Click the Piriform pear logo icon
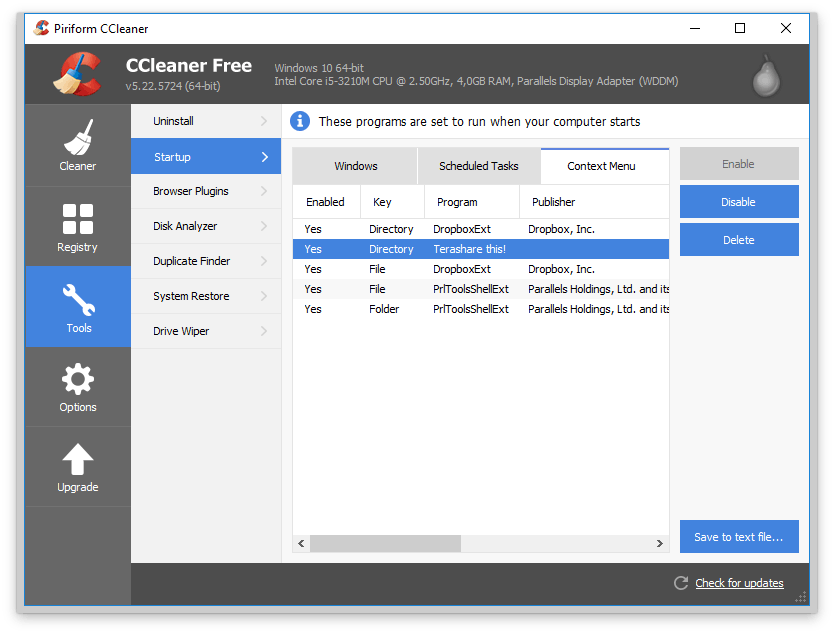 coord(766,76)
